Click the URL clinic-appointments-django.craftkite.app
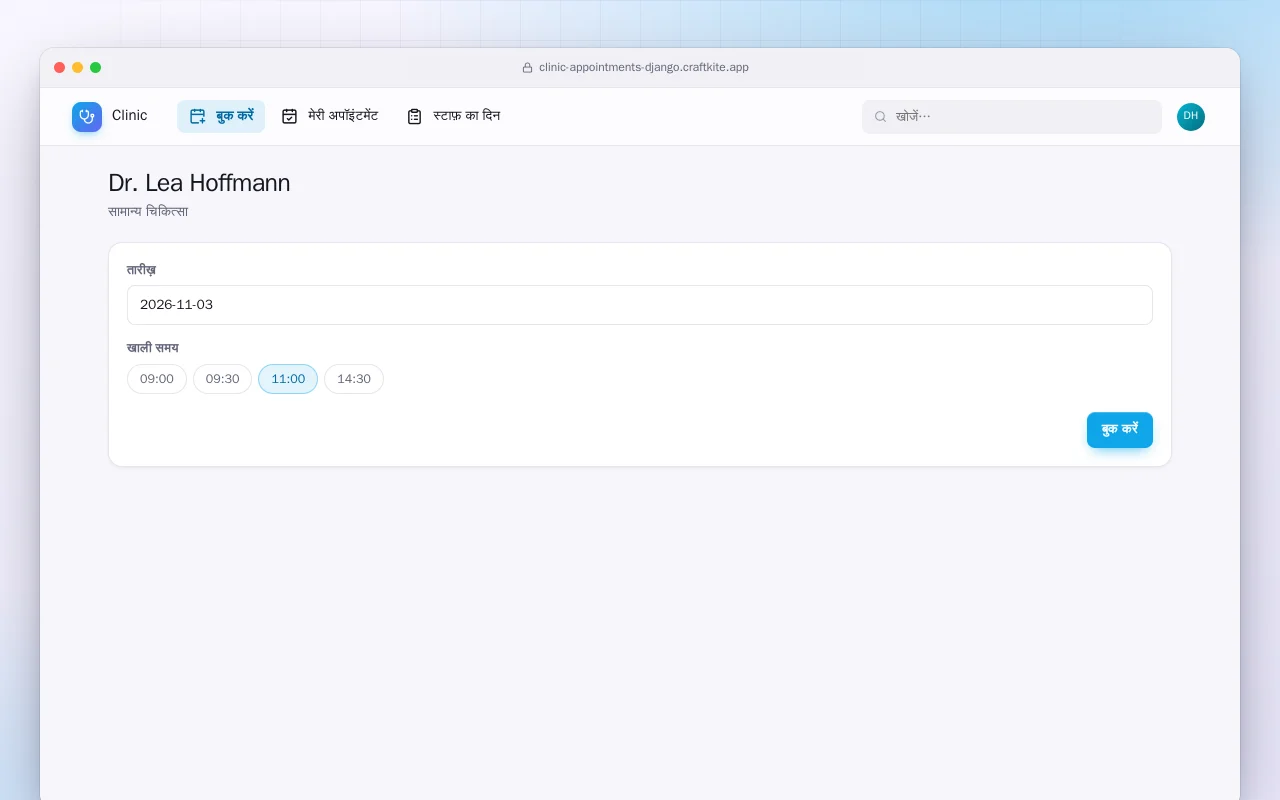This screenshot has width=1280, height=800. point(644,68)
